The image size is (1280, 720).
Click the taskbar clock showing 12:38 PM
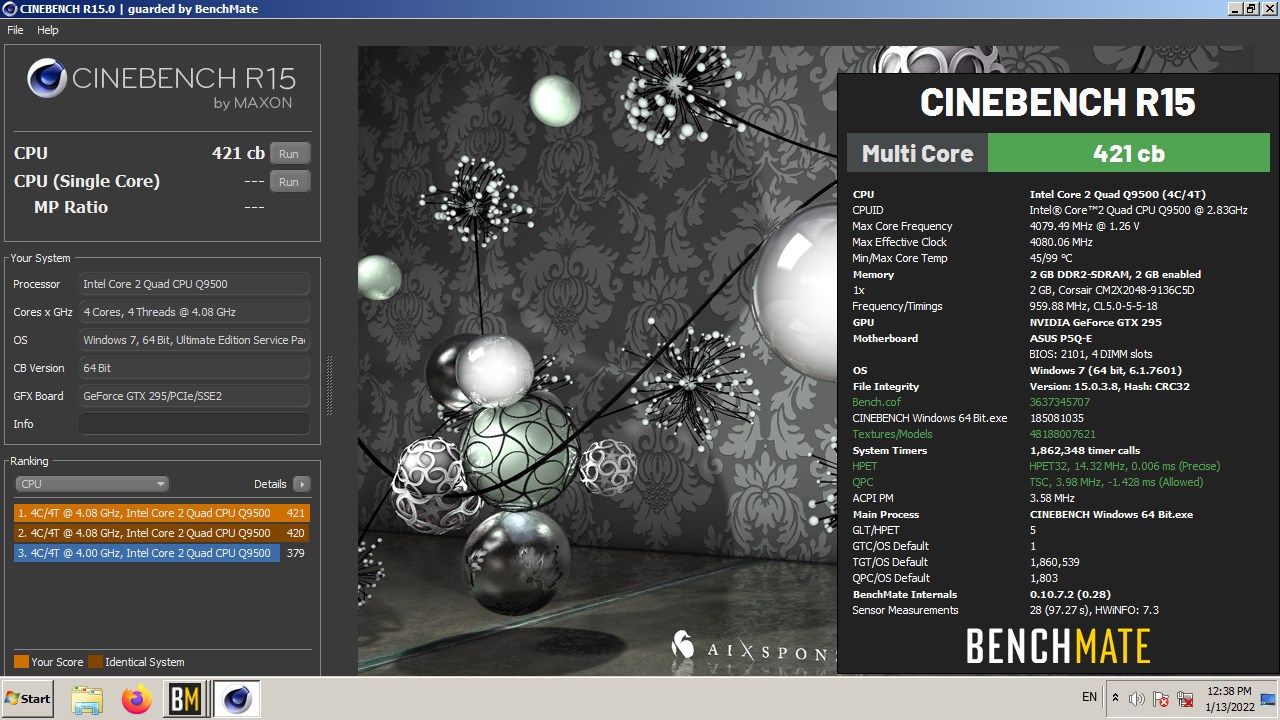click(x=1230, y=698)
